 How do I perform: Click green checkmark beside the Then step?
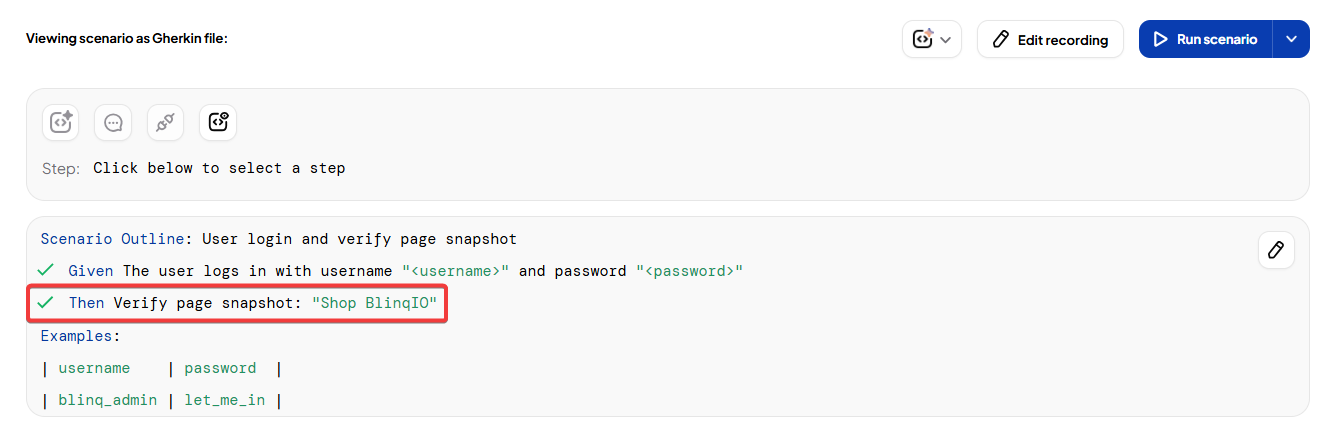(x=45, y=303)
